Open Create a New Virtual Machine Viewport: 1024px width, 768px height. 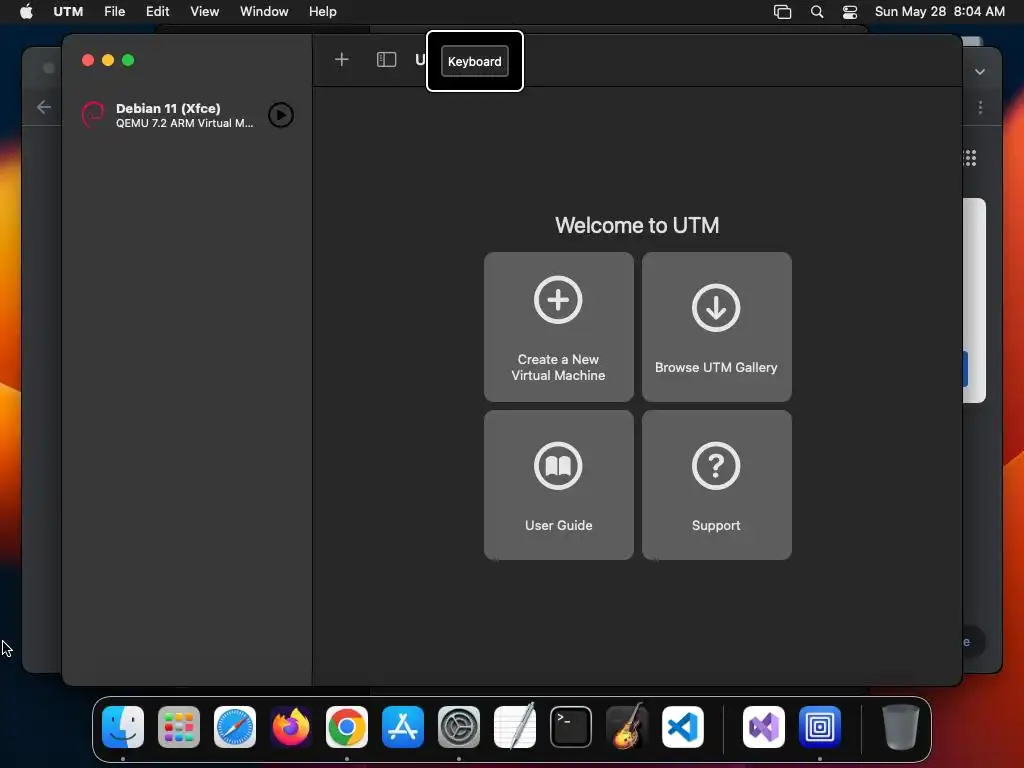pos(558,327)
